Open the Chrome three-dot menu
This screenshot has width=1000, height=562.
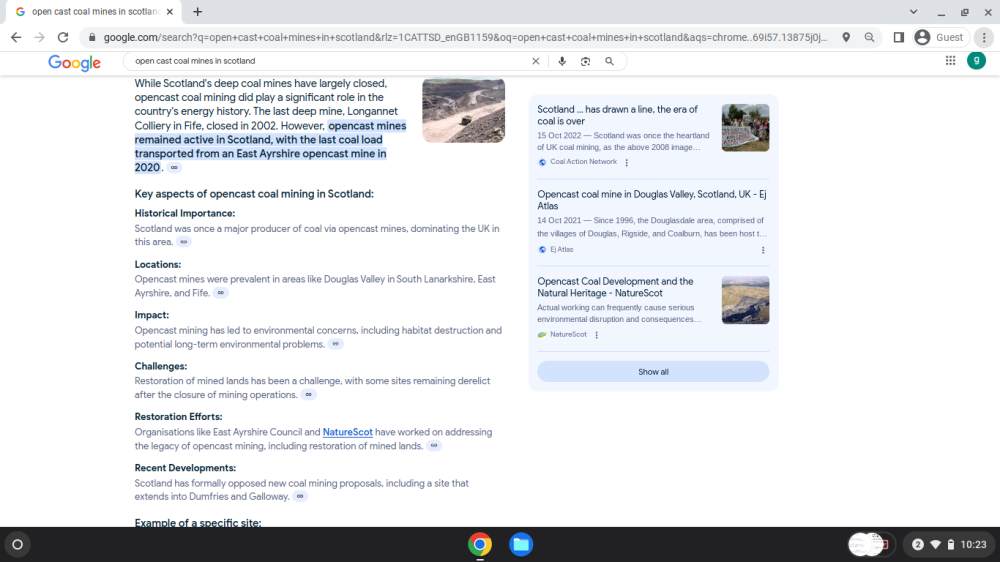click(x=984, y=38)
